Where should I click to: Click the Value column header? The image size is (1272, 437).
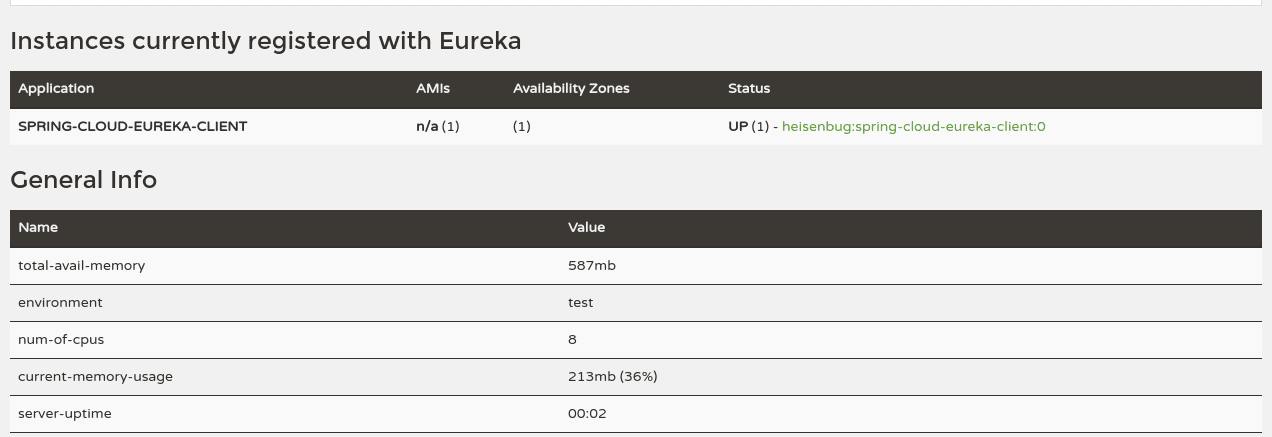(586, 228)
